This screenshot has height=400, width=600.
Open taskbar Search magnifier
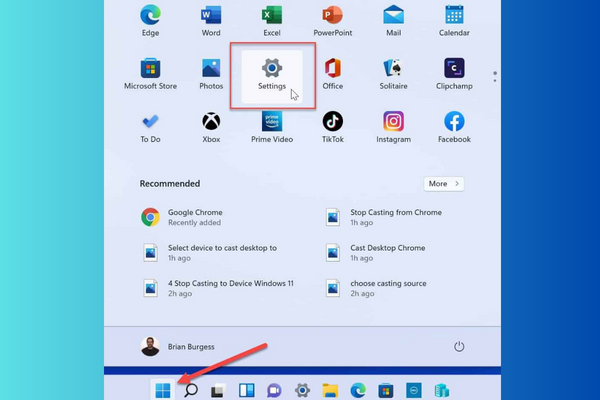tap(191, 390)
